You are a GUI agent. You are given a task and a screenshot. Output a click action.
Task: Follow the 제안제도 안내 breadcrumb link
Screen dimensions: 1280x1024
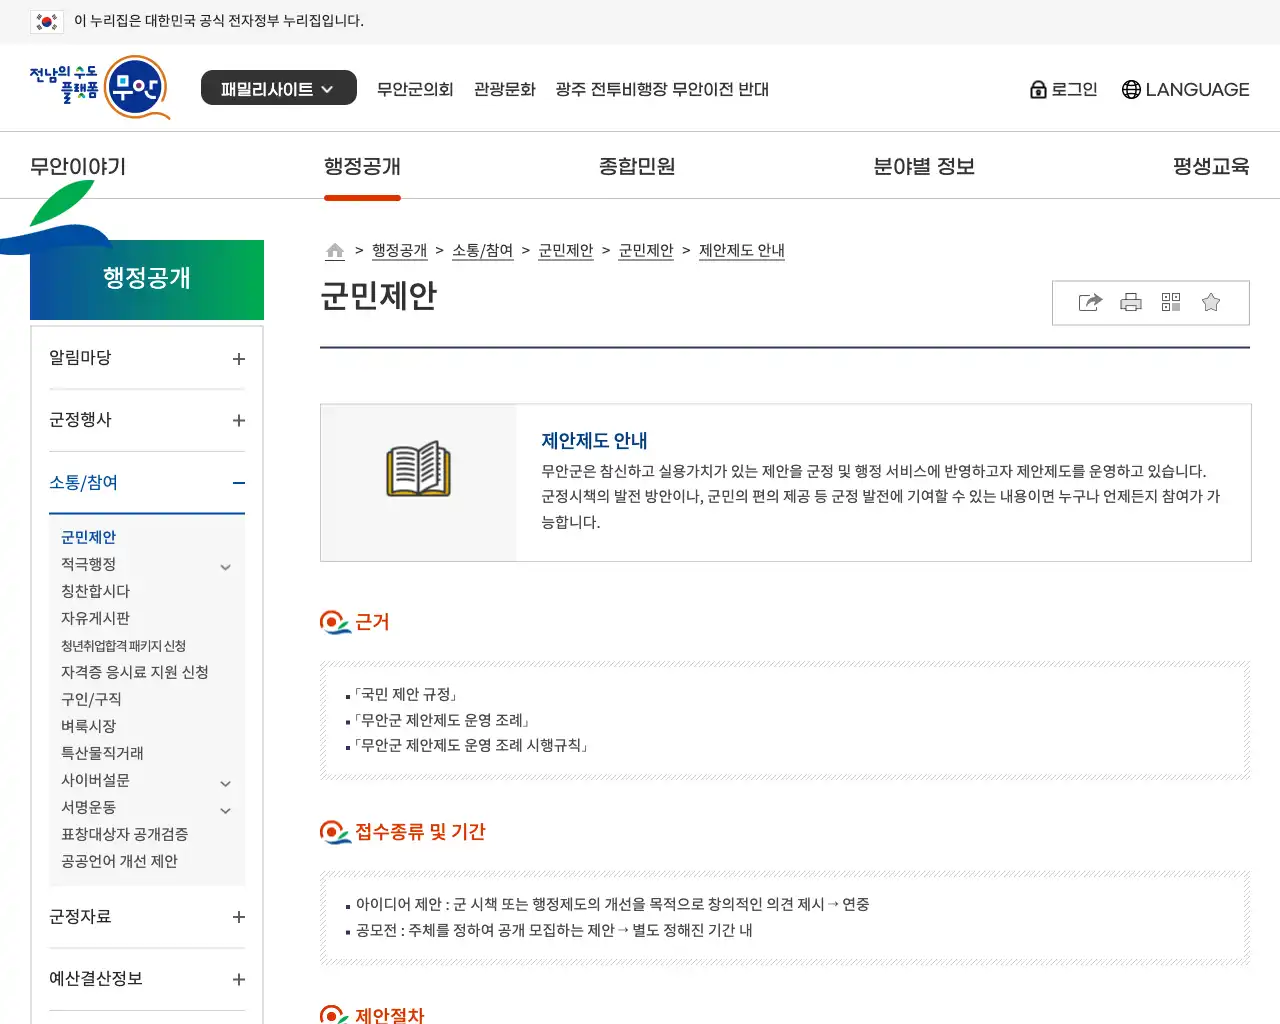pos(741,251)
